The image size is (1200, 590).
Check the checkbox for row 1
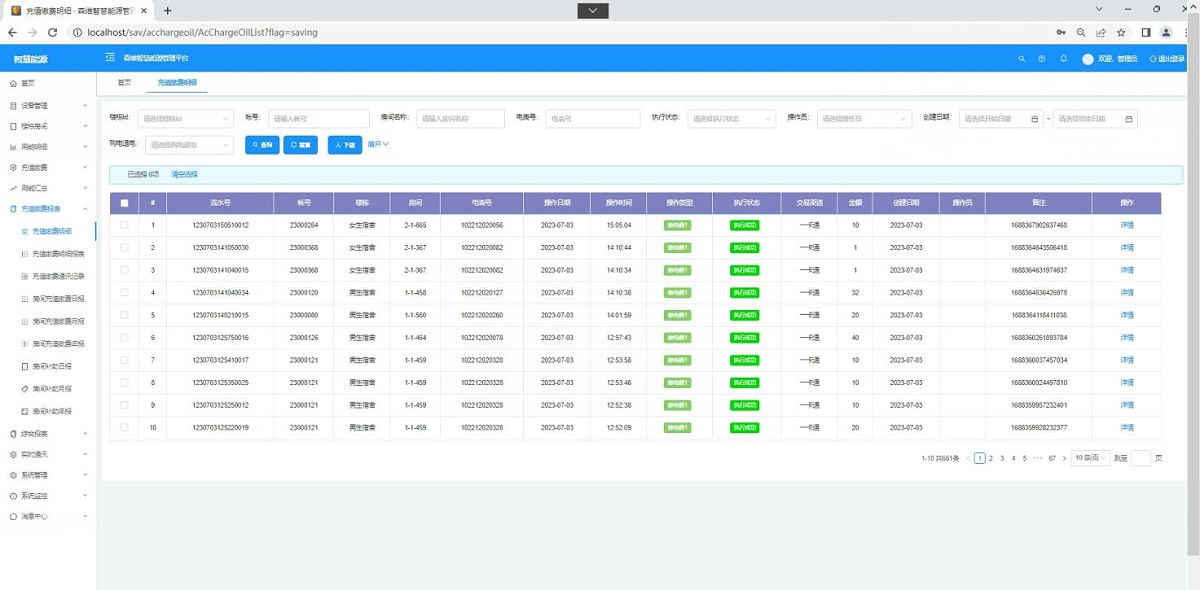click(x=124, y=225)
